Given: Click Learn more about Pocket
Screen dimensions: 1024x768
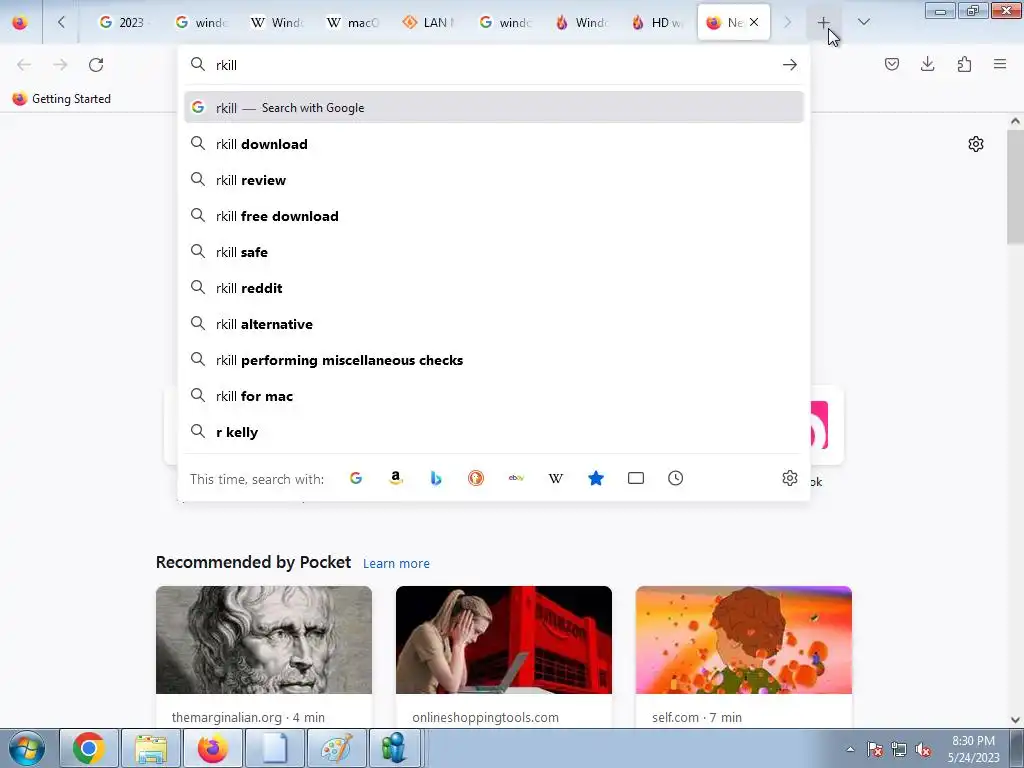Looking at the screenshot, I should tap(396, 563).
